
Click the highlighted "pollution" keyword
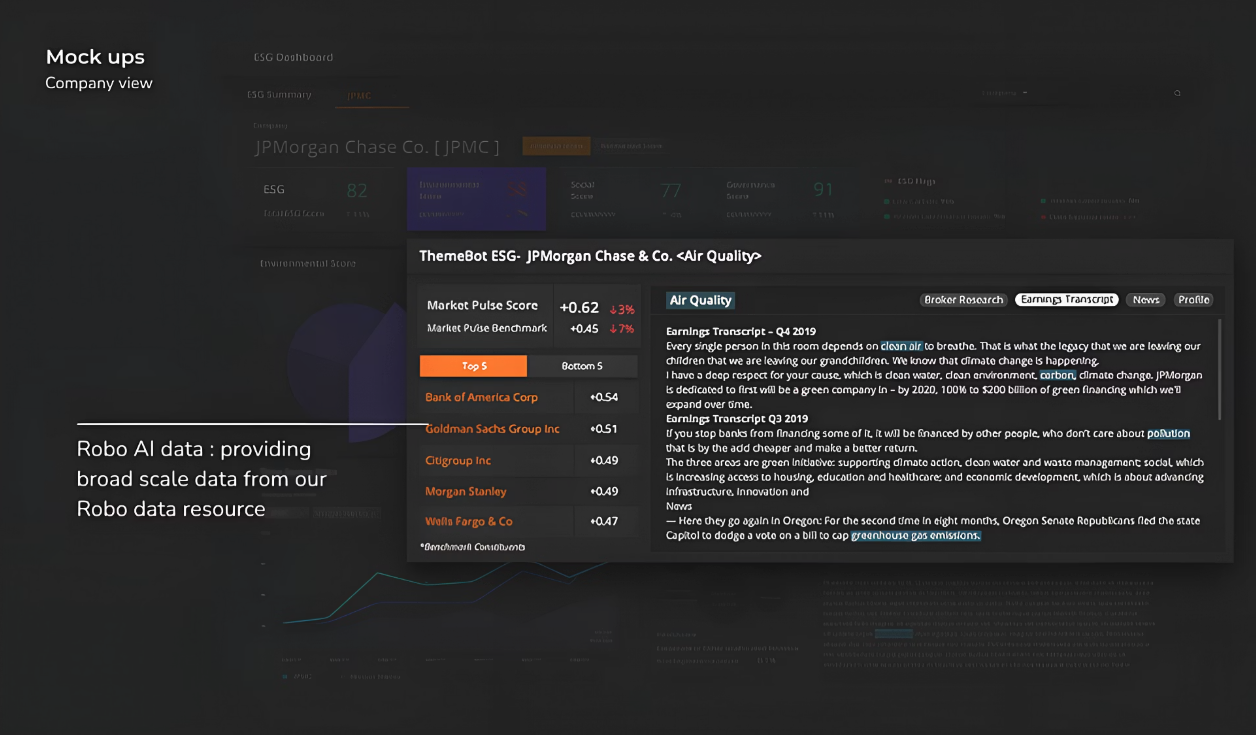(1168, 434)
